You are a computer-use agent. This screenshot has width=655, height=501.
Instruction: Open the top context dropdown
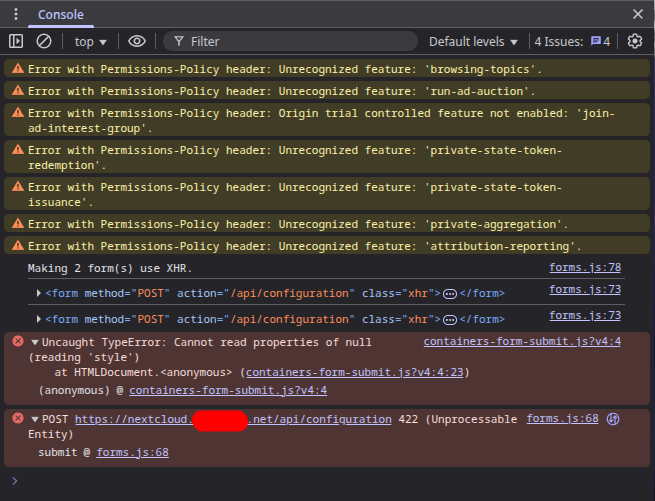(x=90, y=42)
